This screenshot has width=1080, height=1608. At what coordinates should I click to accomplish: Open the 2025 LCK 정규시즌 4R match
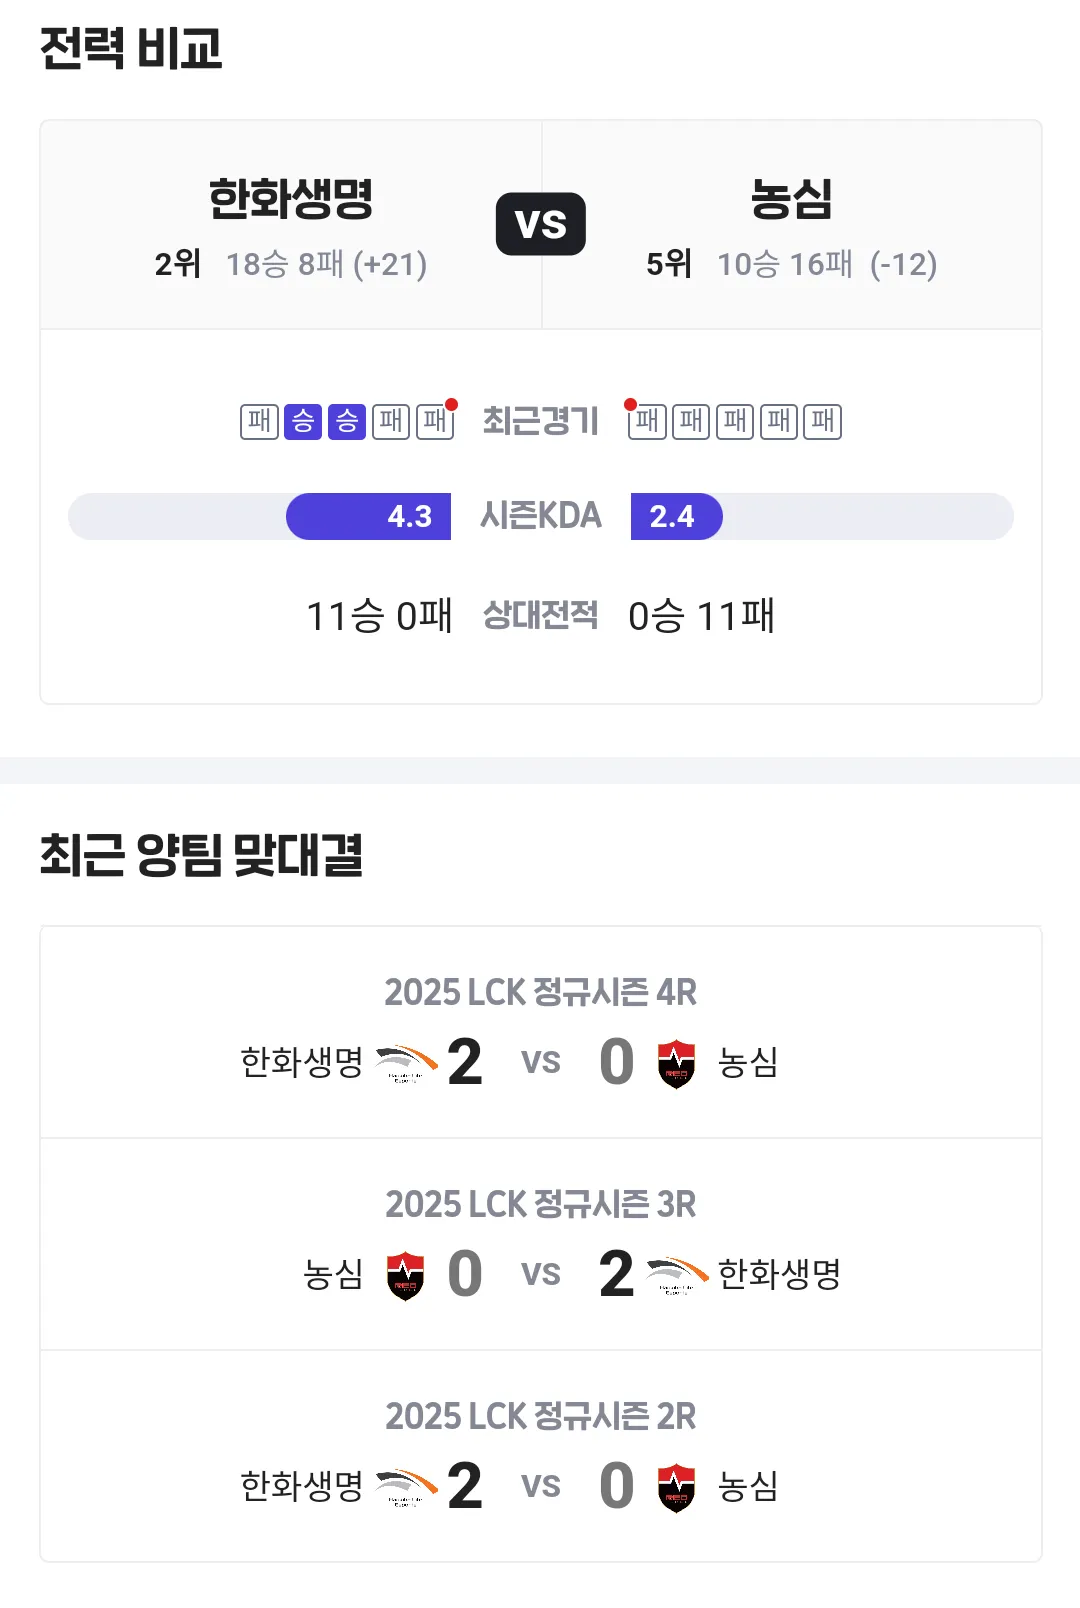541,1032
